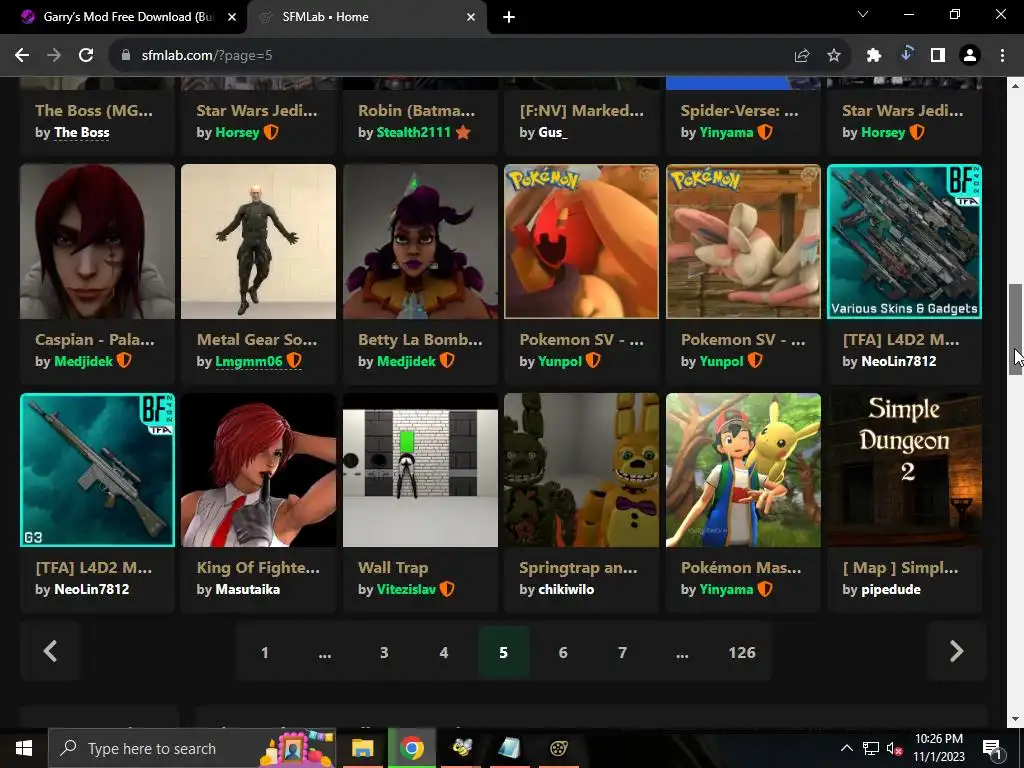Open the Chrome profile avatar
Viewport: 1024px width, 768px height.
(x=970, y=56)
